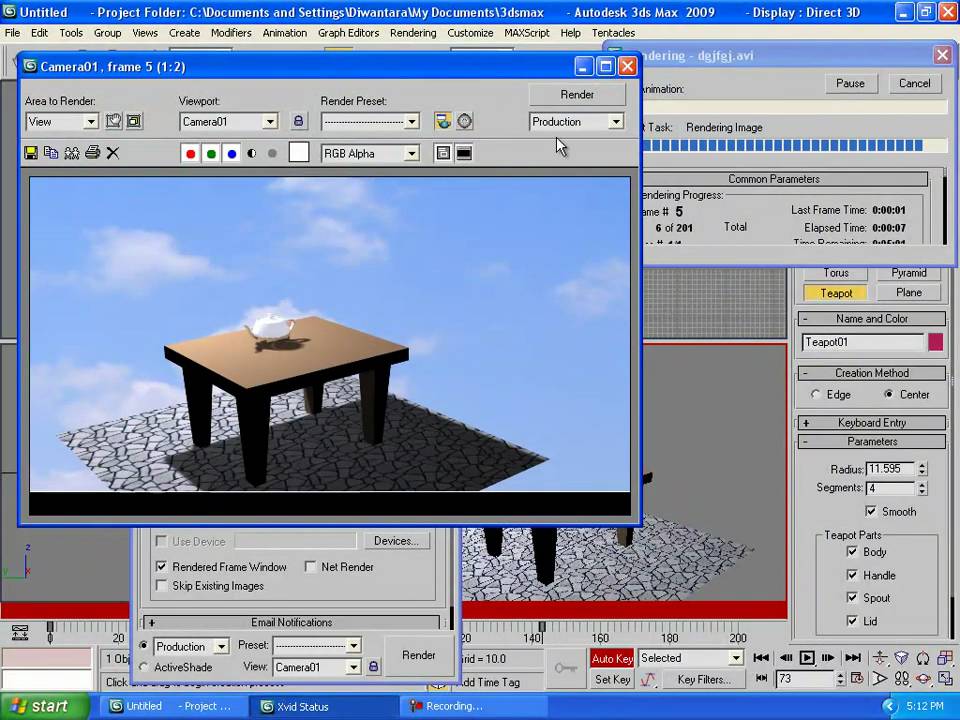
Task: Click the Maximize Viewport Toggle icon
Action: click(x=945, y=678)
